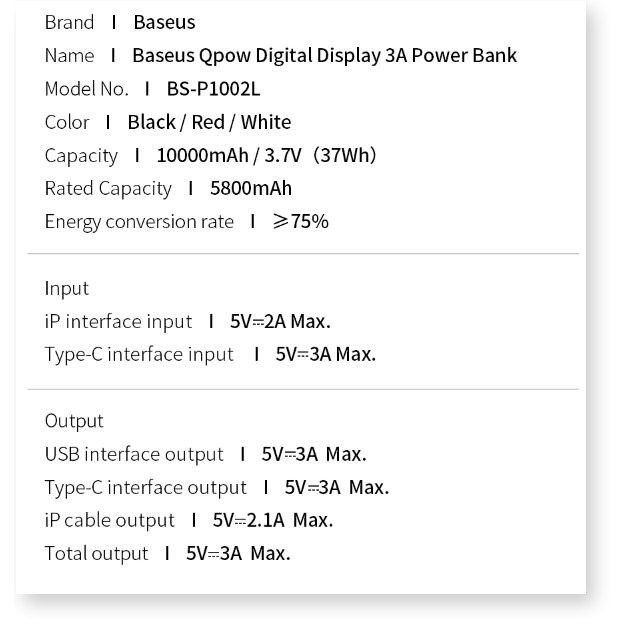Click the Output section heading

pyautogui.click(x=74, y=420)
